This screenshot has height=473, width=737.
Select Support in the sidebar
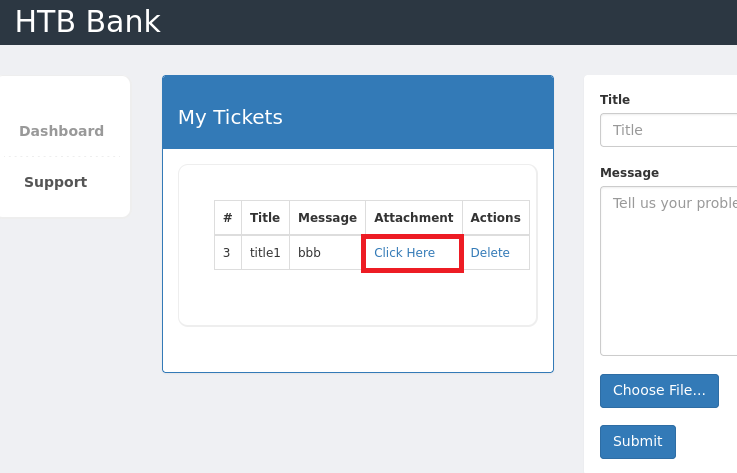click(x=56, y=182)
